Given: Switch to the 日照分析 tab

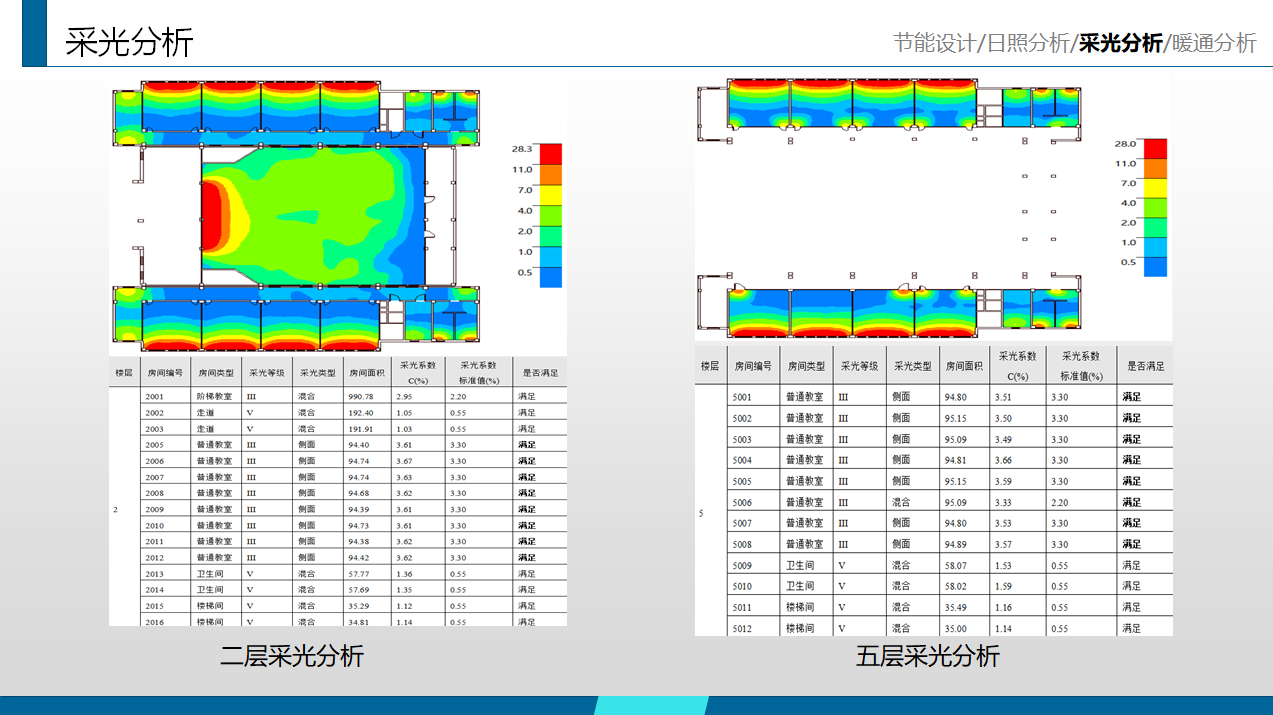Looking at the screenshot, I should [x=1028, y=43].
